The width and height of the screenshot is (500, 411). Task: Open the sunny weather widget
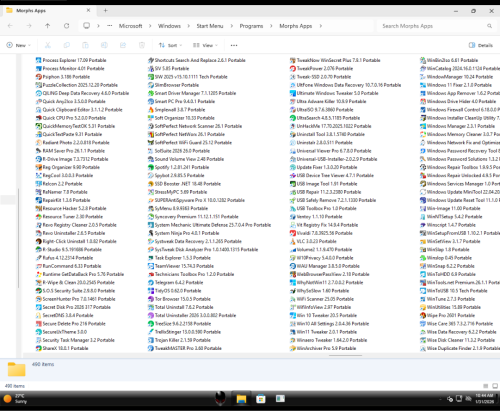tap(15, 399)
